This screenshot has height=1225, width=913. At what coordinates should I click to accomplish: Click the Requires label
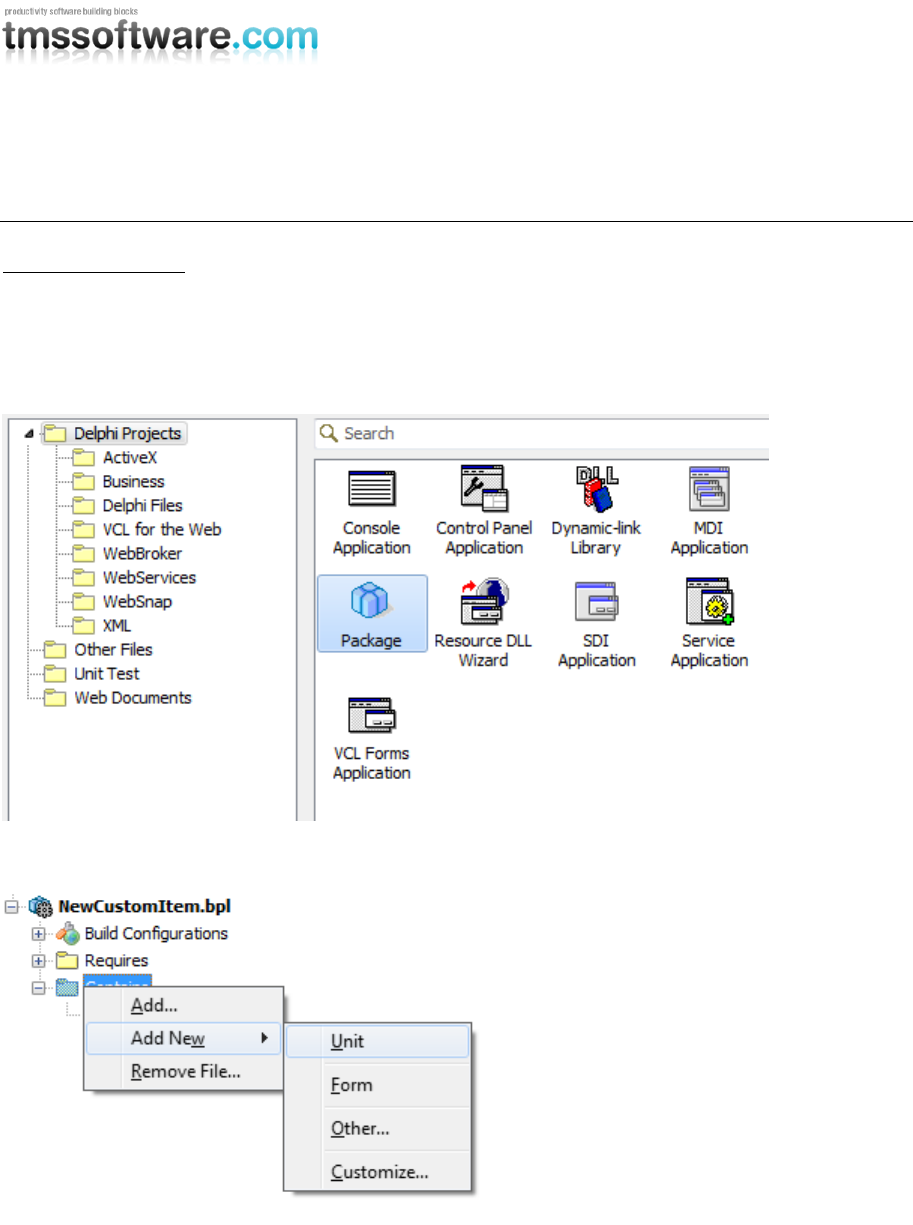point(116,961)
